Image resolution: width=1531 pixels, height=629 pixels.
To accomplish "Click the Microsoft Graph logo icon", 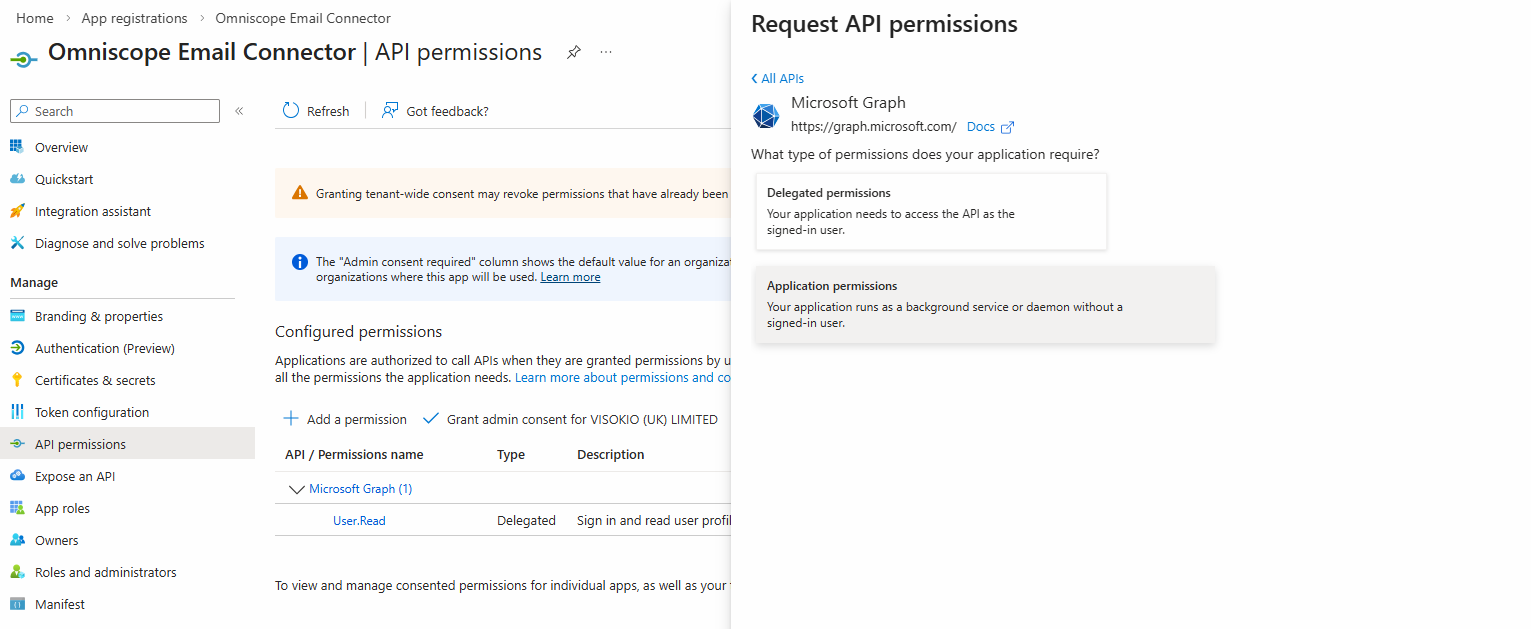I will point(766,116).
